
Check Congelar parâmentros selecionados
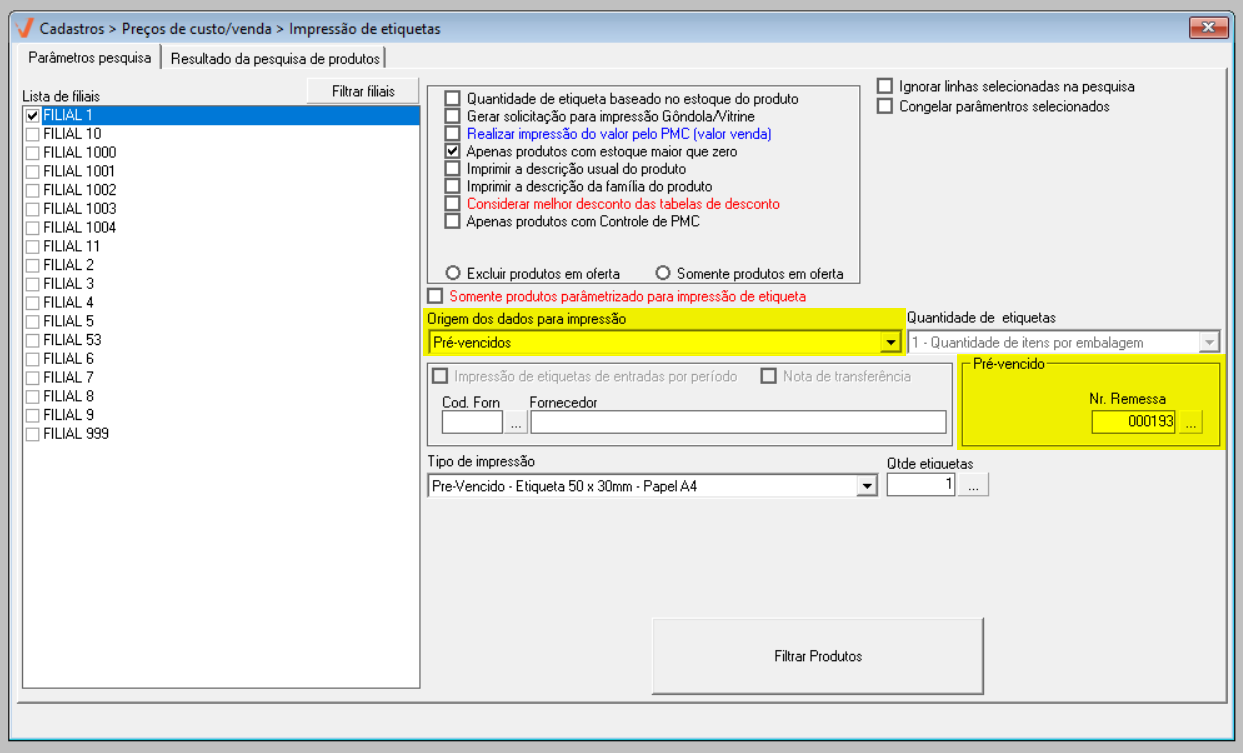[884, 106]
